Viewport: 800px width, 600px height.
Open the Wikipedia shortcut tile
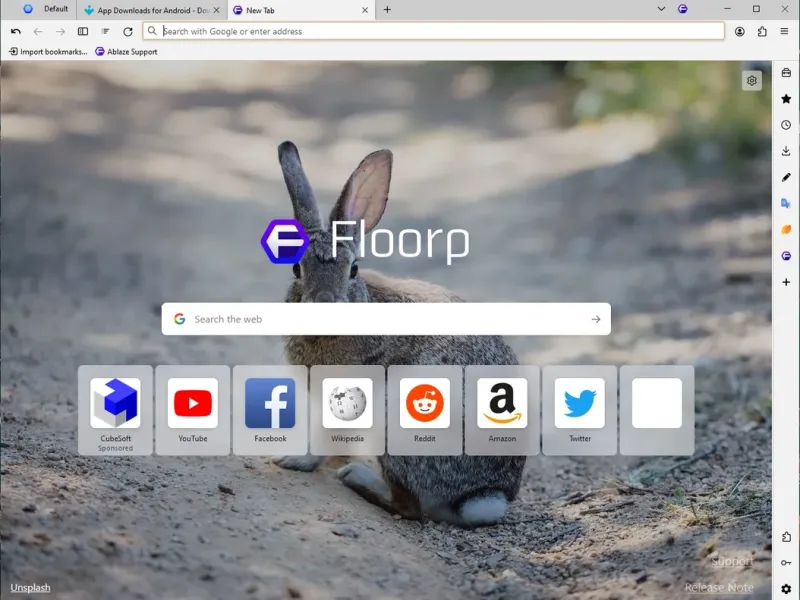point(347,410)
